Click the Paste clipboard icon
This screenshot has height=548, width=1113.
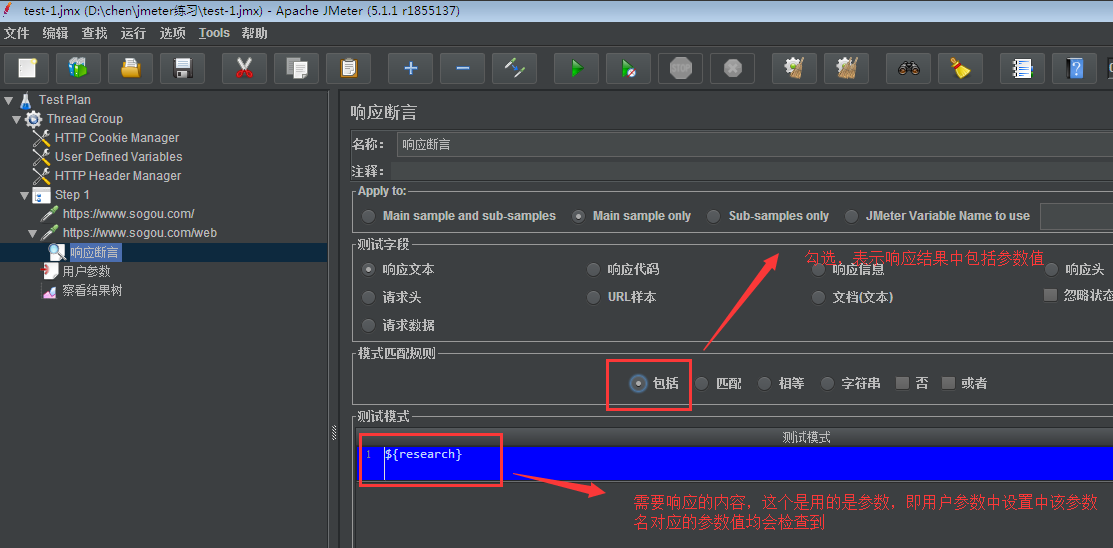(349, 68)
